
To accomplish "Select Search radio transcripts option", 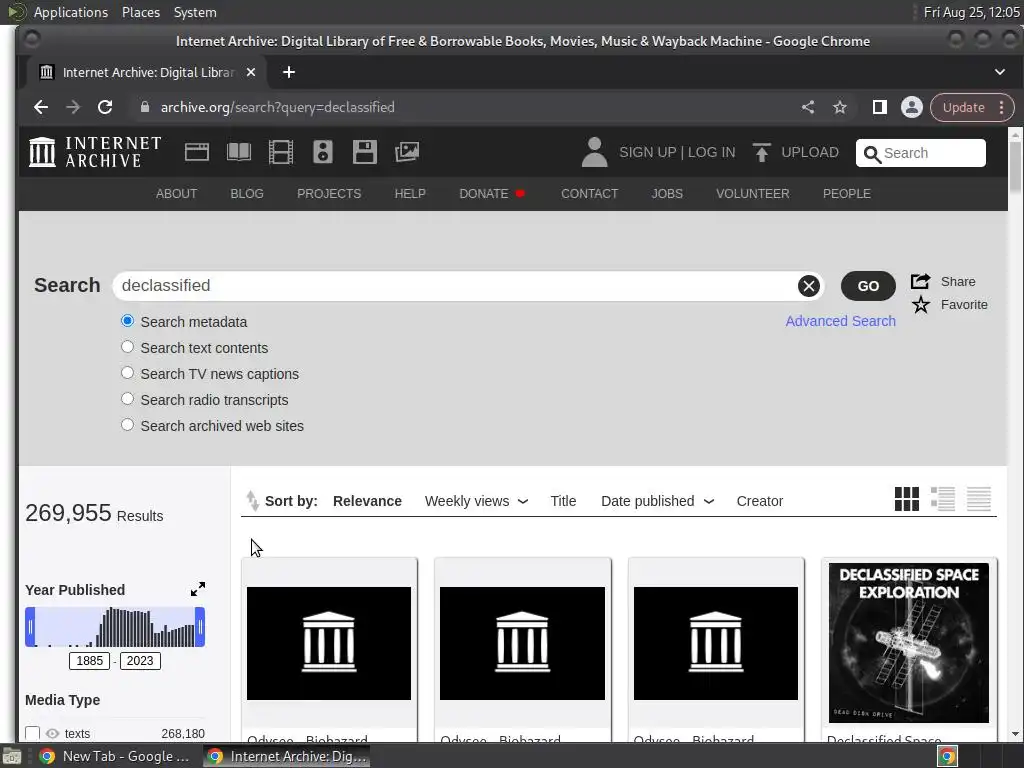I will pos(127,399).
